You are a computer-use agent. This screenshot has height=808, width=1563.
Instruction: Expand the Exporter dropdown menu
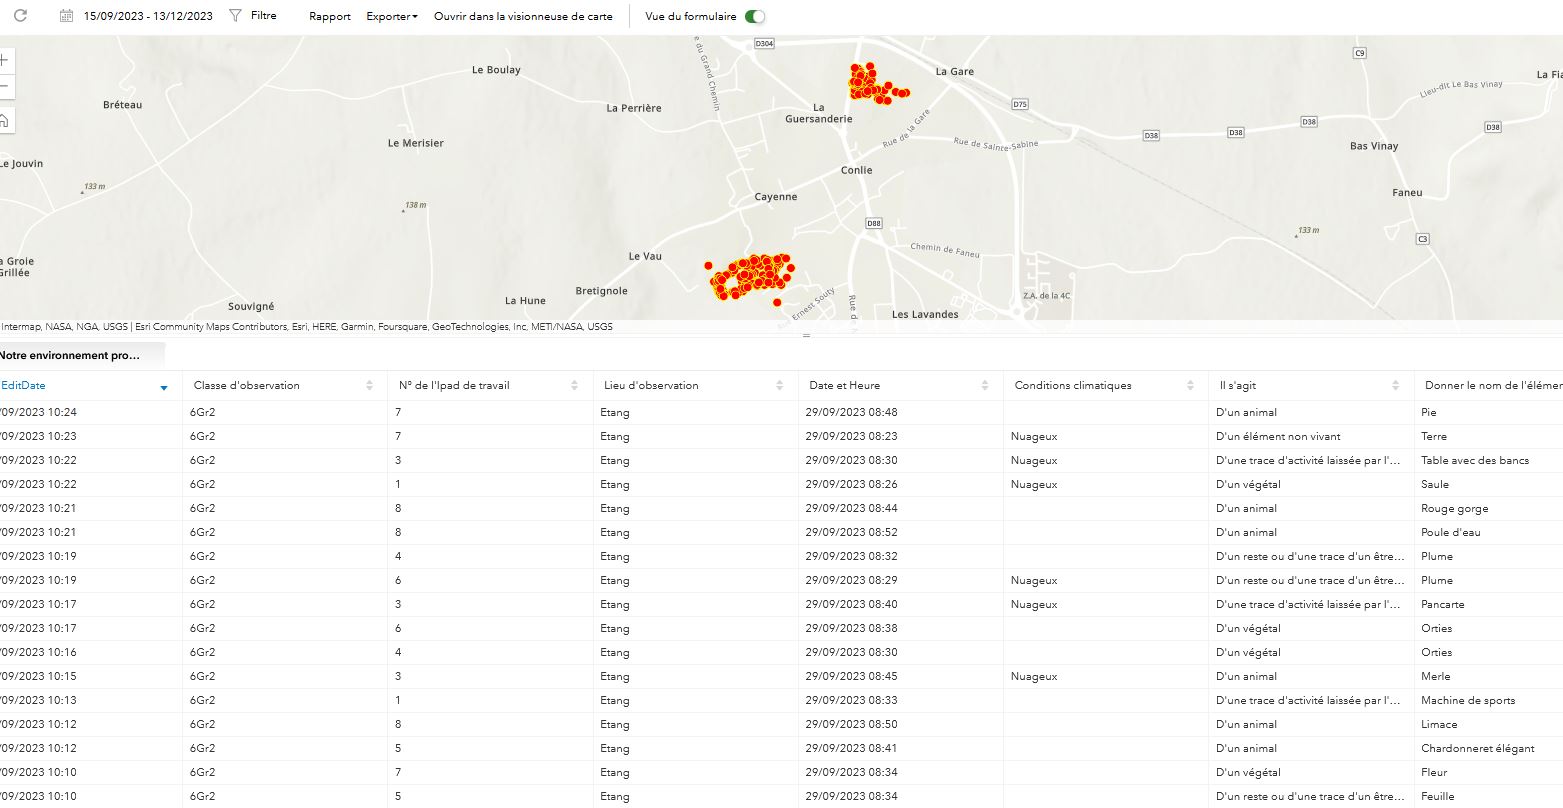pos(392,16)
